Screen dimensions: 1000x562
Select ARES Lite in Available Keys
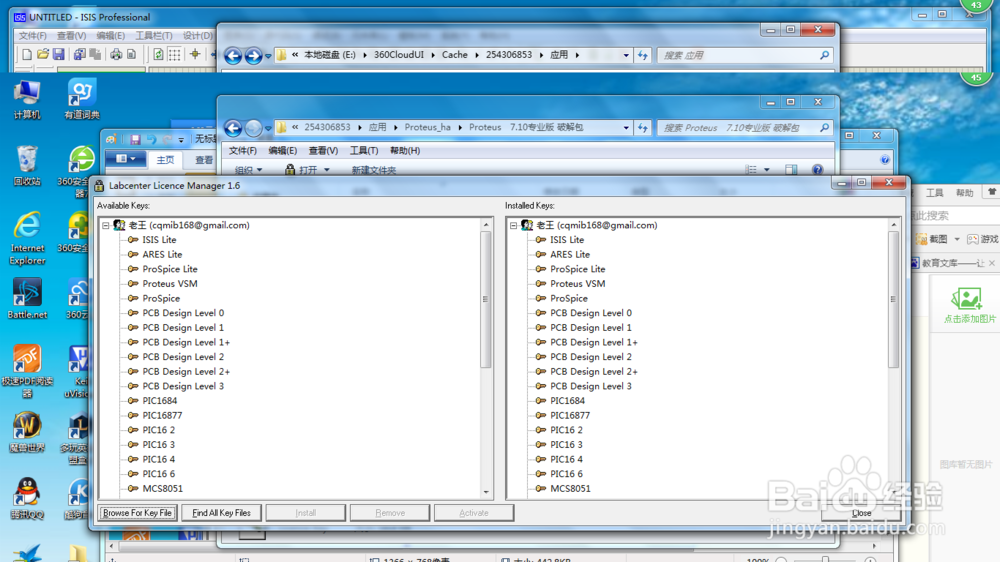pos(162,255)
